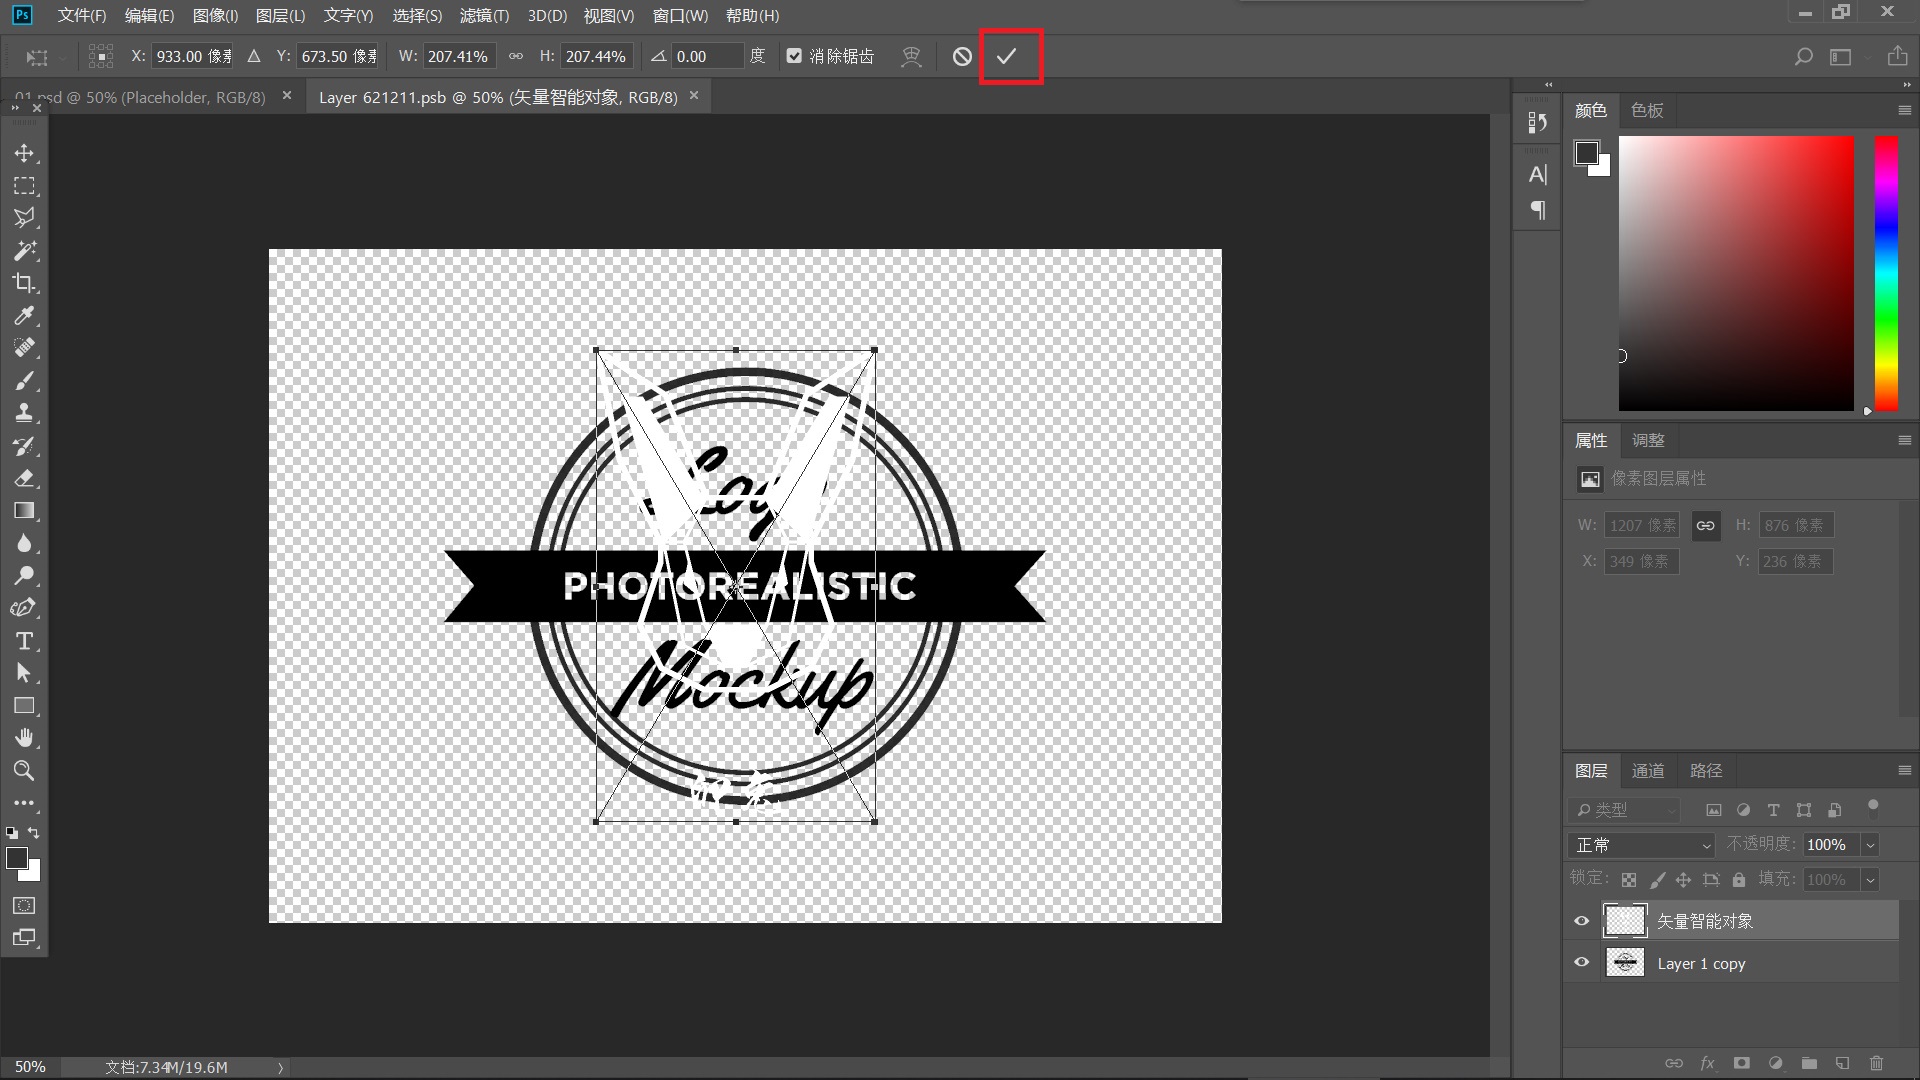Viewport: 1920px width, 1080px height.
Task: Expand the opacity 100% dropdown arrow
Action: pyautogui.click(x=1870, y=845)
